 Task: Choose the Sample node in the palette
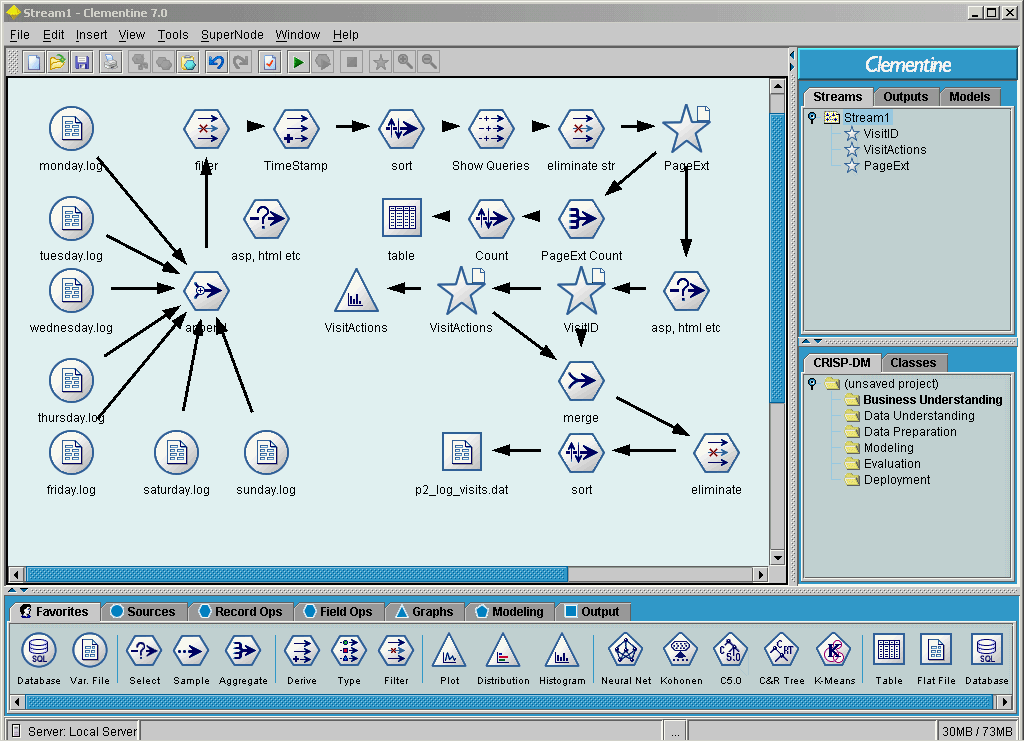coord(191,658)
